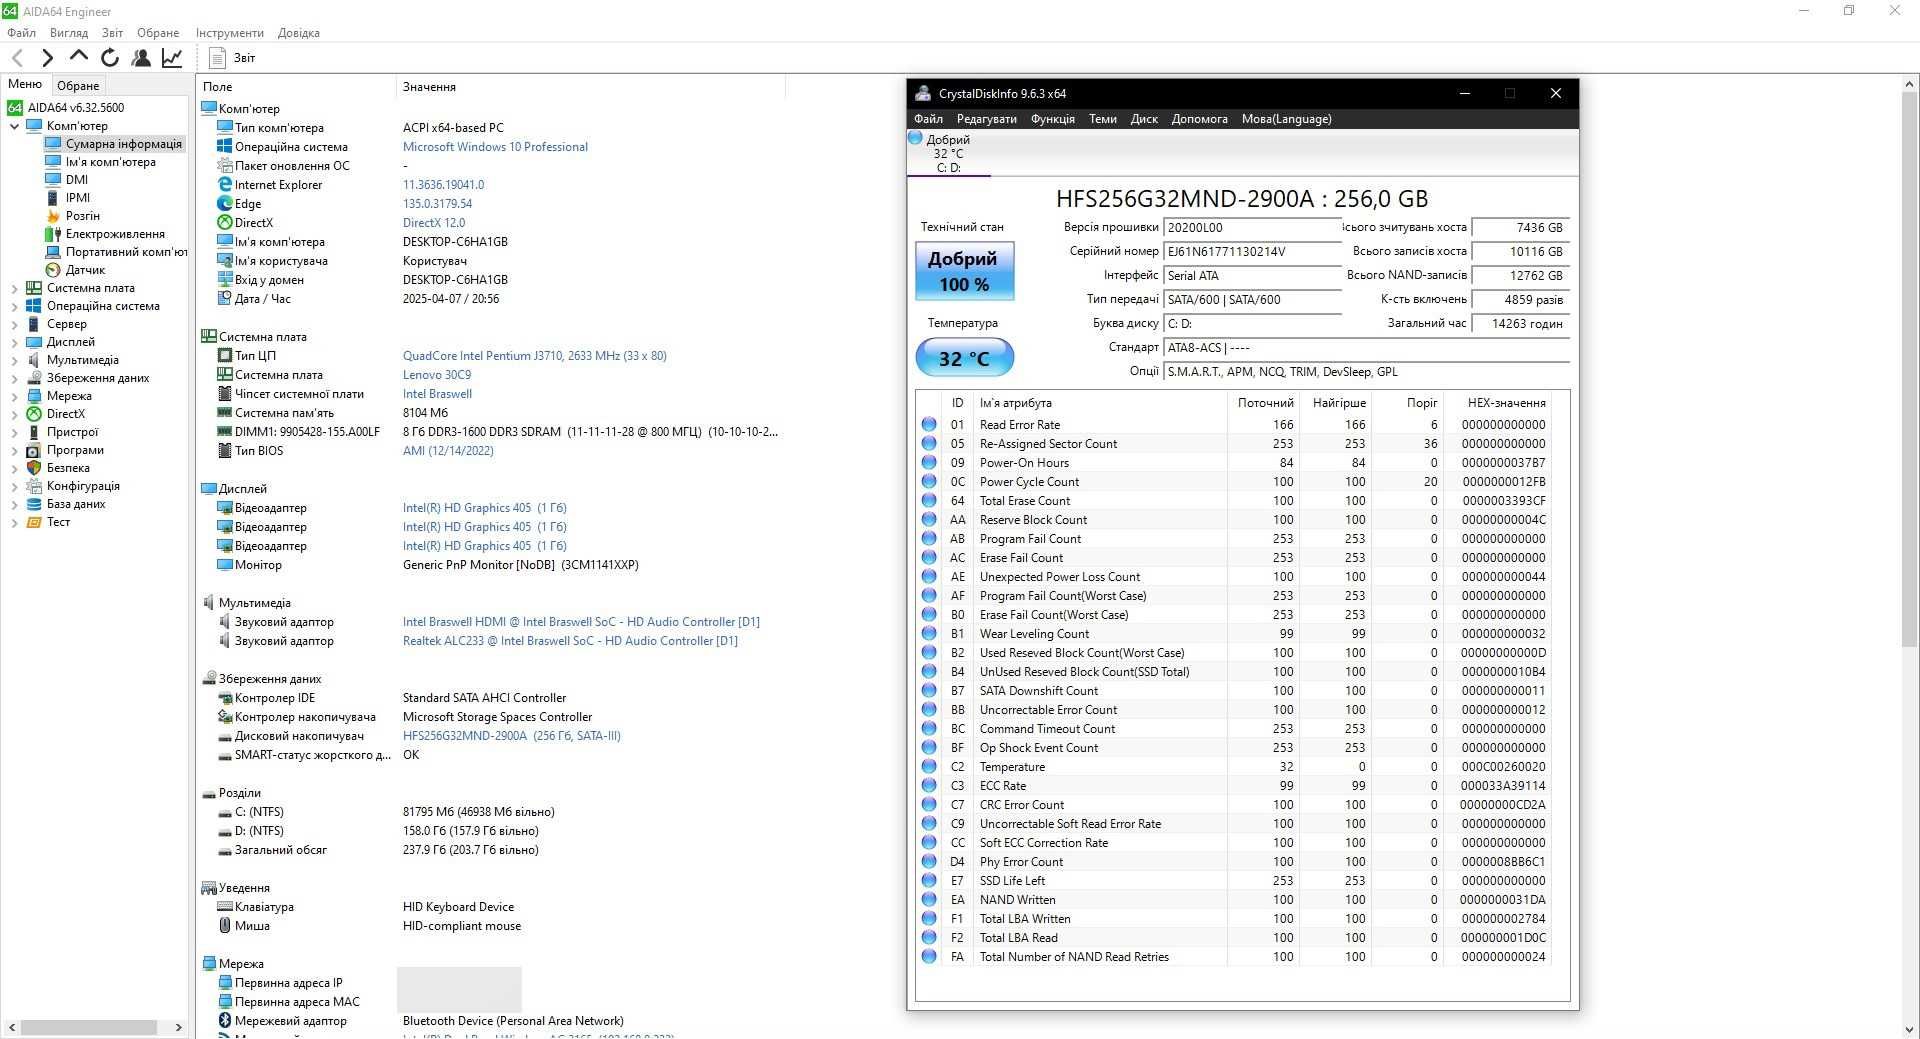Select Ім'я комп'ютера tree item
Screen dimensions: 1920x1039
tap(111, 162)
